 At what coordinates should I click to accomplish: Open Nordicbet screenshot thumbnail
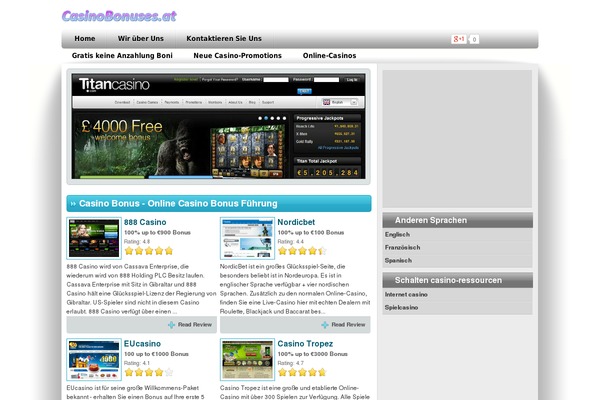point(247,238)
